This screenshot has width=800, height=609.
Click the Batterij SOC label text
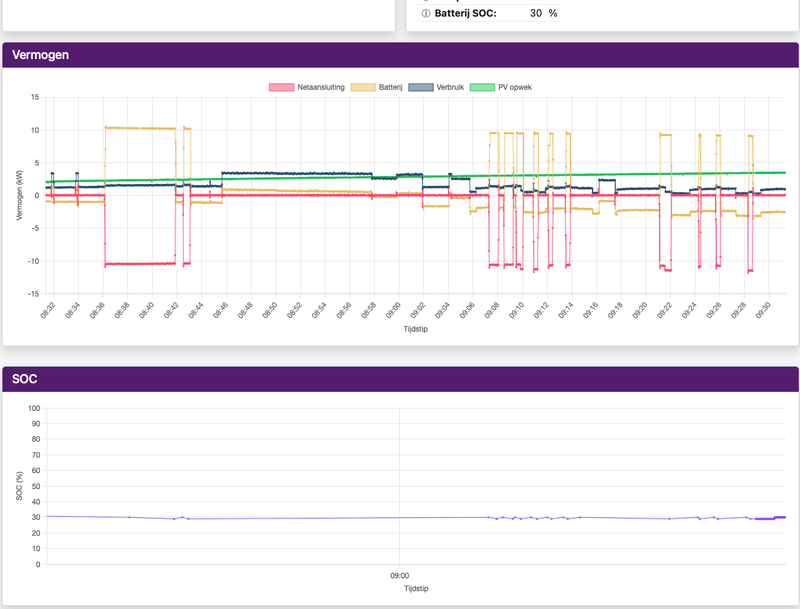(465, 13)
